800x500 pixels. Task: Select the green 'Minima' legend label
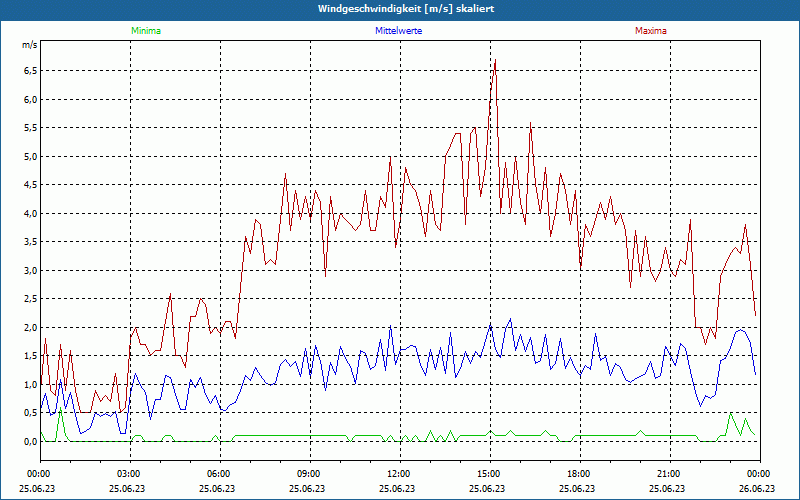(146, 31)
